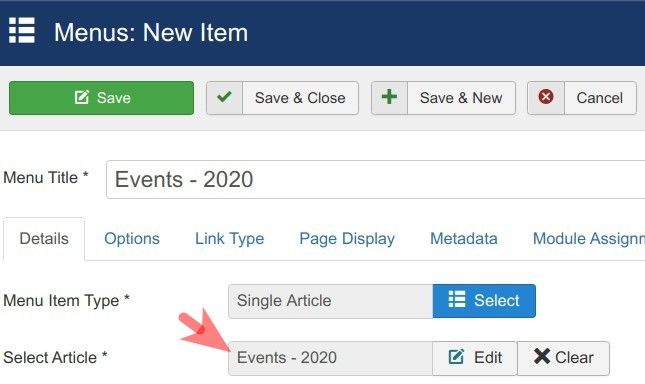Click the Single Article type field
This screenshot has height=384, width=645.
tap(330, 301)
